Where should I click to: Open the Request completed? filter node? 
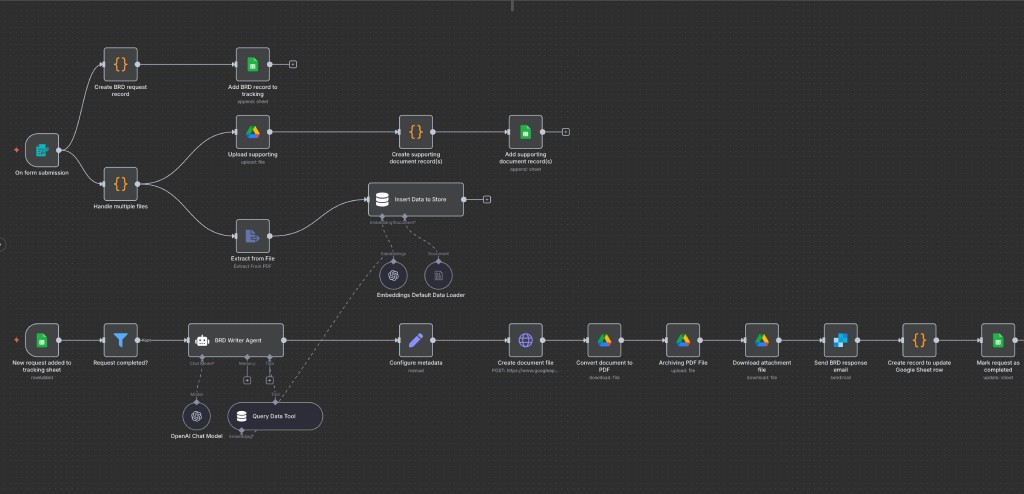click(x=121, y=340)
